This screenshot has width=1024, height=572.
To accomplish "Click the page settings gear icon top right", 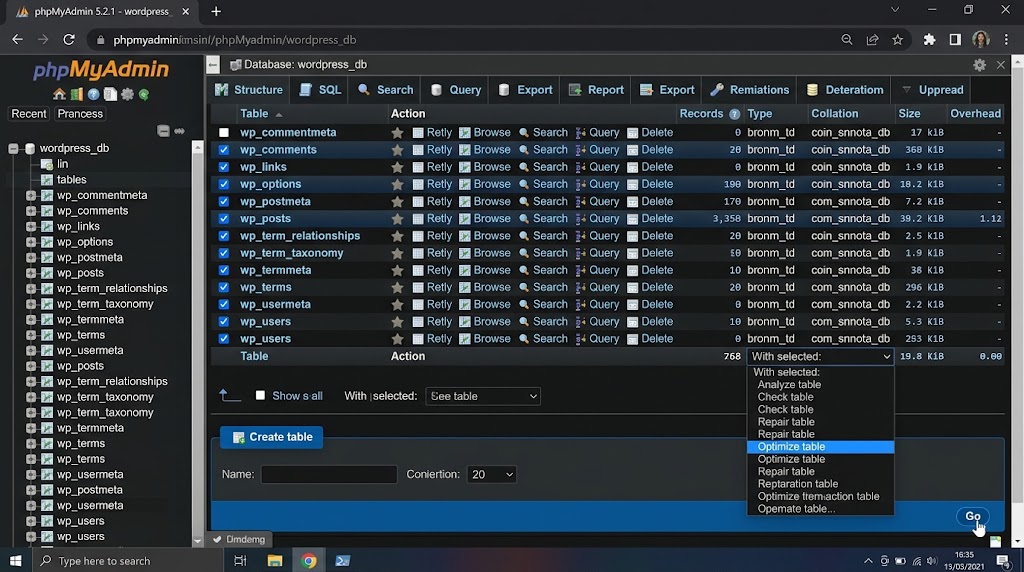I will click(979, 65).
